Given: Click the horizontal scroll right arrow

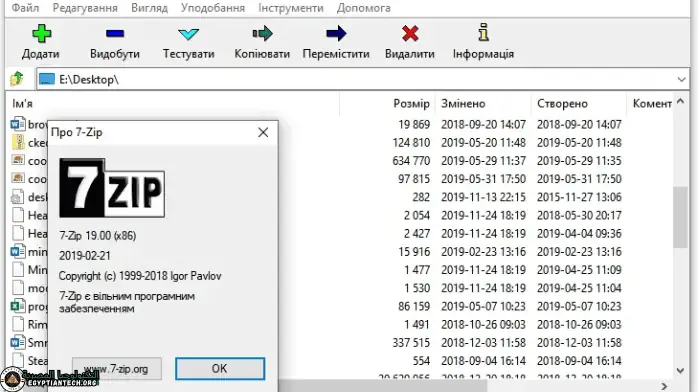Looking at the screenshot, I should pos(664,386).
